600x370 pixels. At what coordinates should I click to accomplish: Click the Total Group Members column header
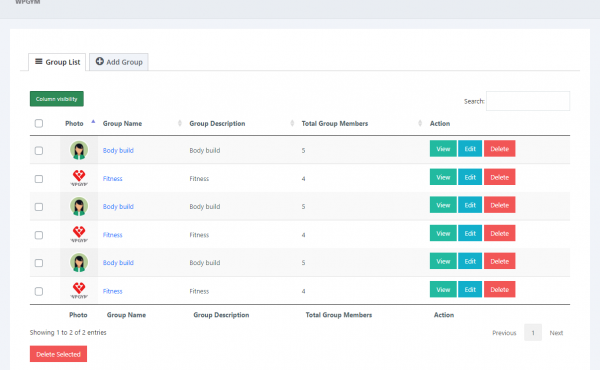click(x=334, y=124)
